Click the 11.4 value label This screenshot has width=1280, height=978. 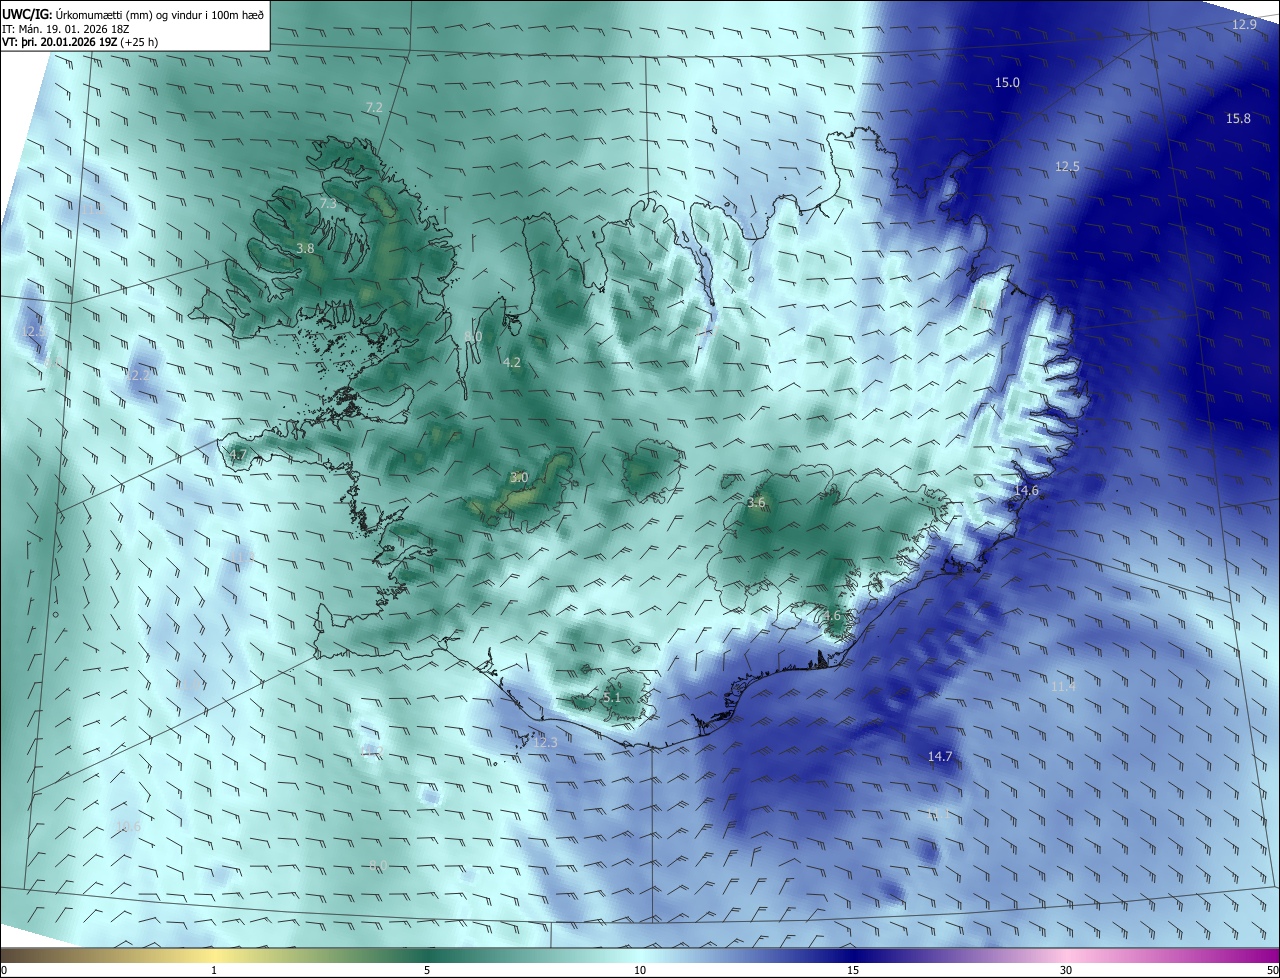(x=1063, y=686)
